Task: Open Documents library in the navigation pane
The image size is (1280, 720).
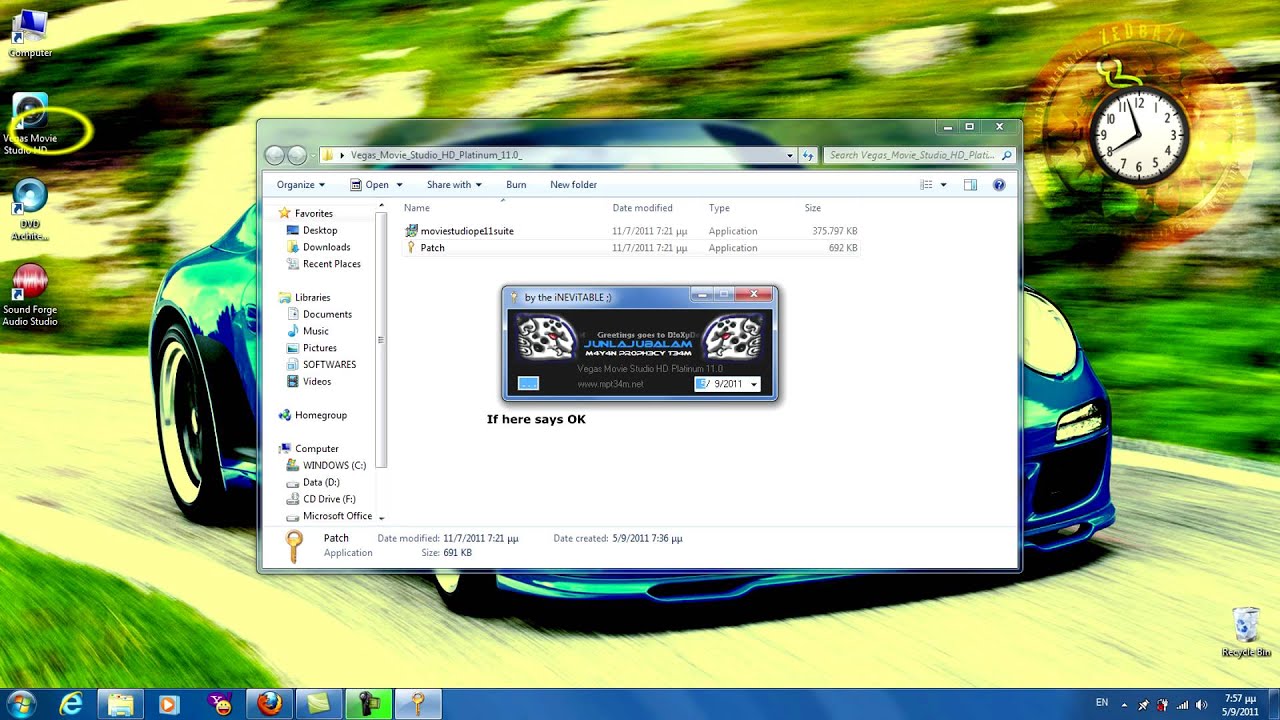Action: (327, 314)
